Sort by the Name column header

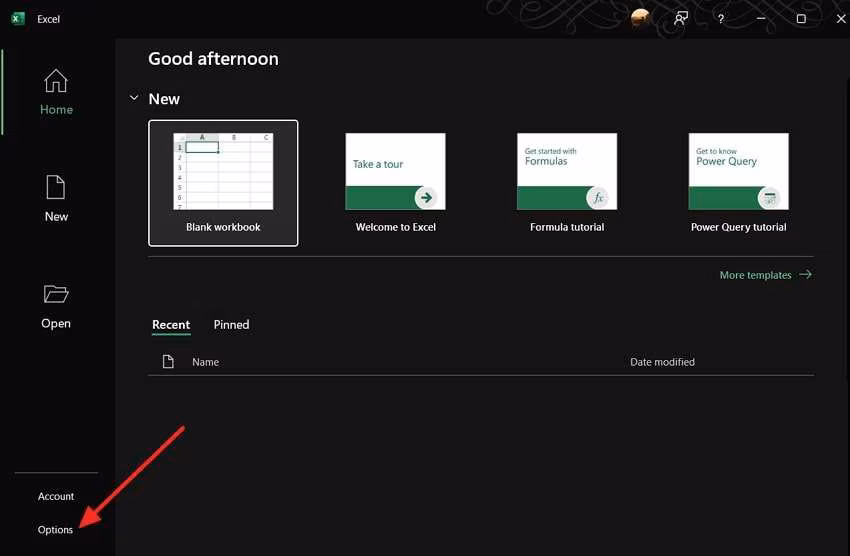(x=205, y=362)
